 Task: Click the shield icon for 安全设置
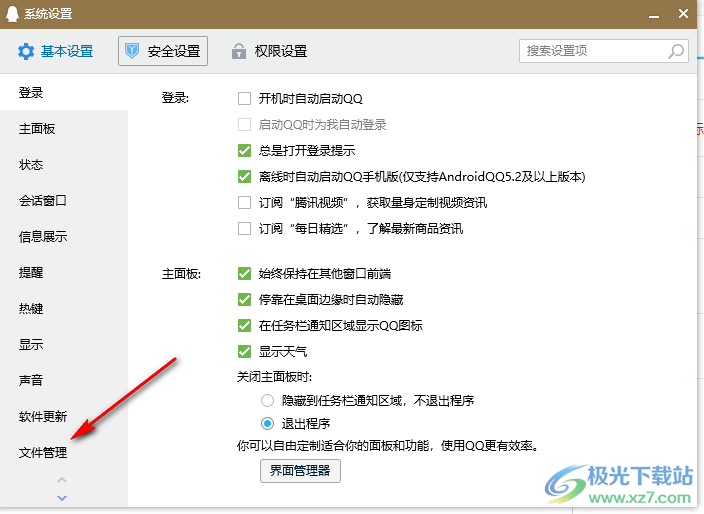pos(132,51)
